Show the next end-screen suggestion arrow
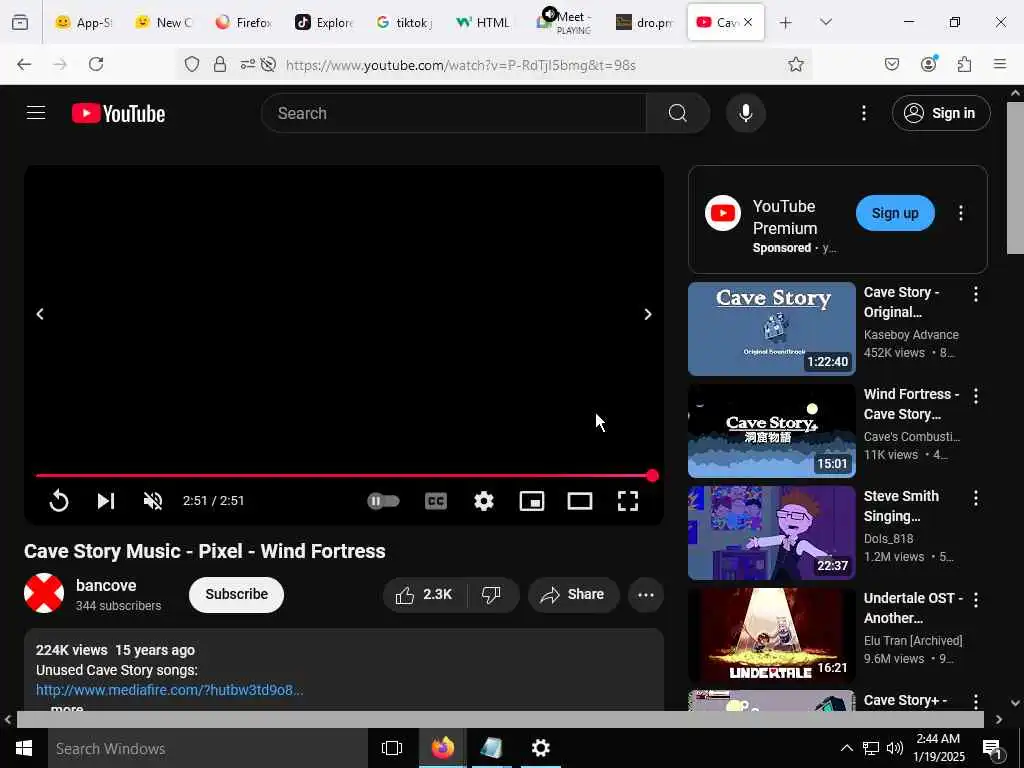This screenshot has width=1024, height=768. (x=648, y=314)
